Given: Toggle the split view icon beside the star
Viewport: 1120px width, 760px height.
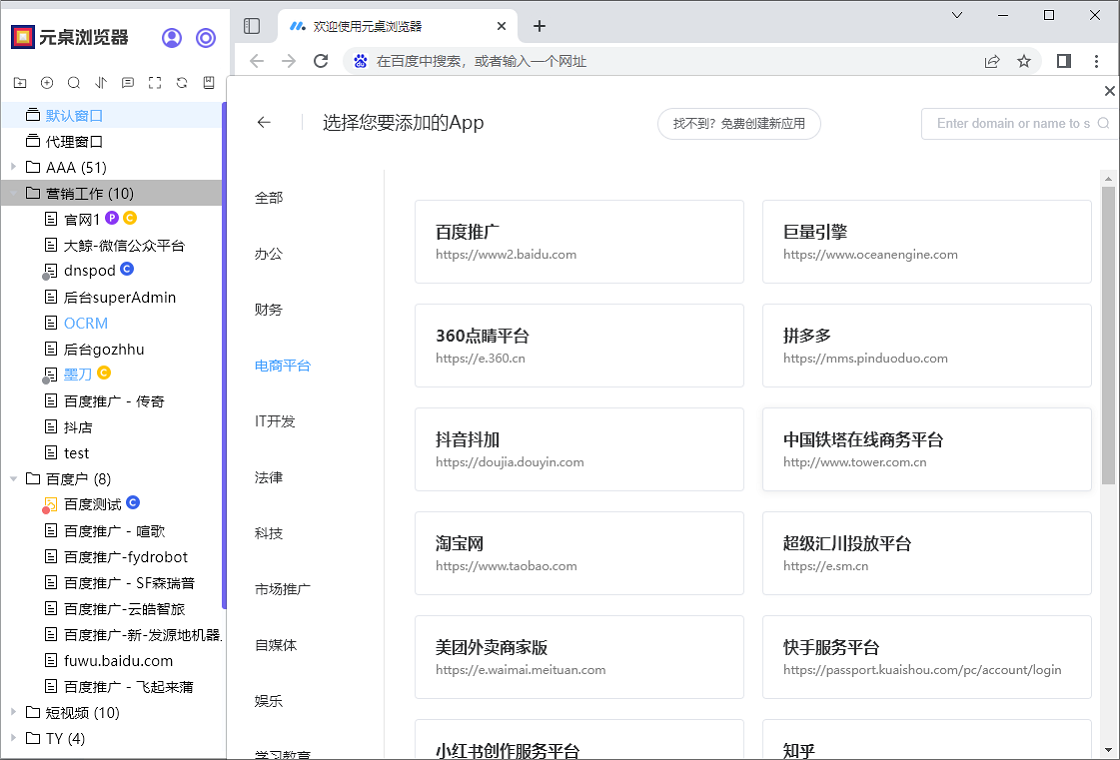Looking at the screenshot, I should click(1064, 61).
